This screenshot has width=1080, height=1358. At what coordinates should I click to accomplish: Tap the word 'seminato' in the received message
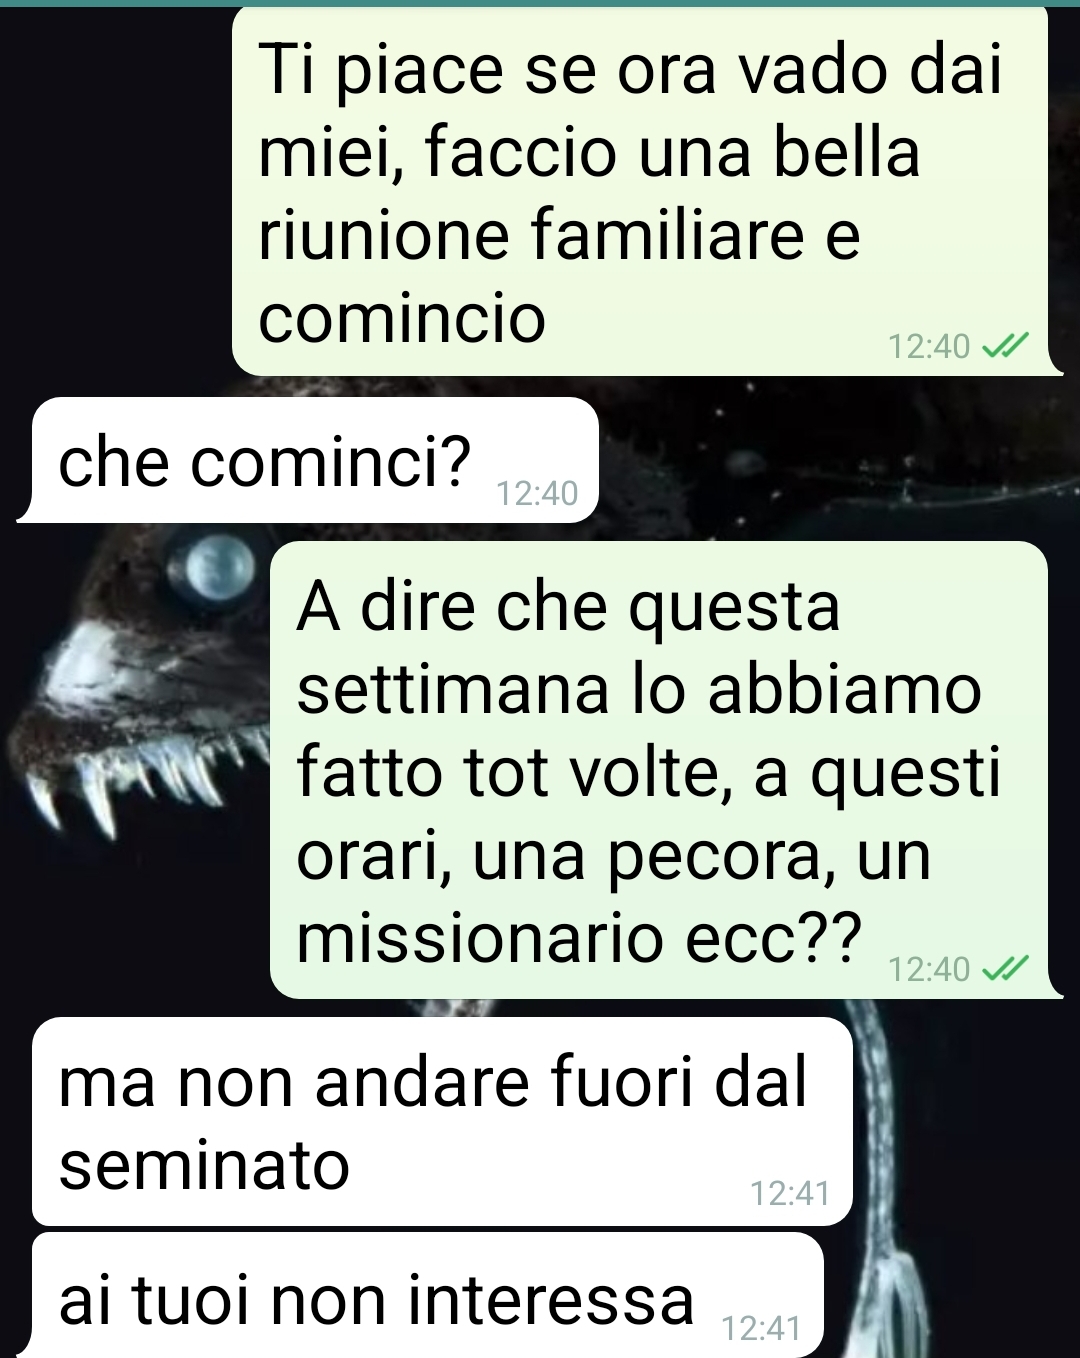click(204, 1166)
